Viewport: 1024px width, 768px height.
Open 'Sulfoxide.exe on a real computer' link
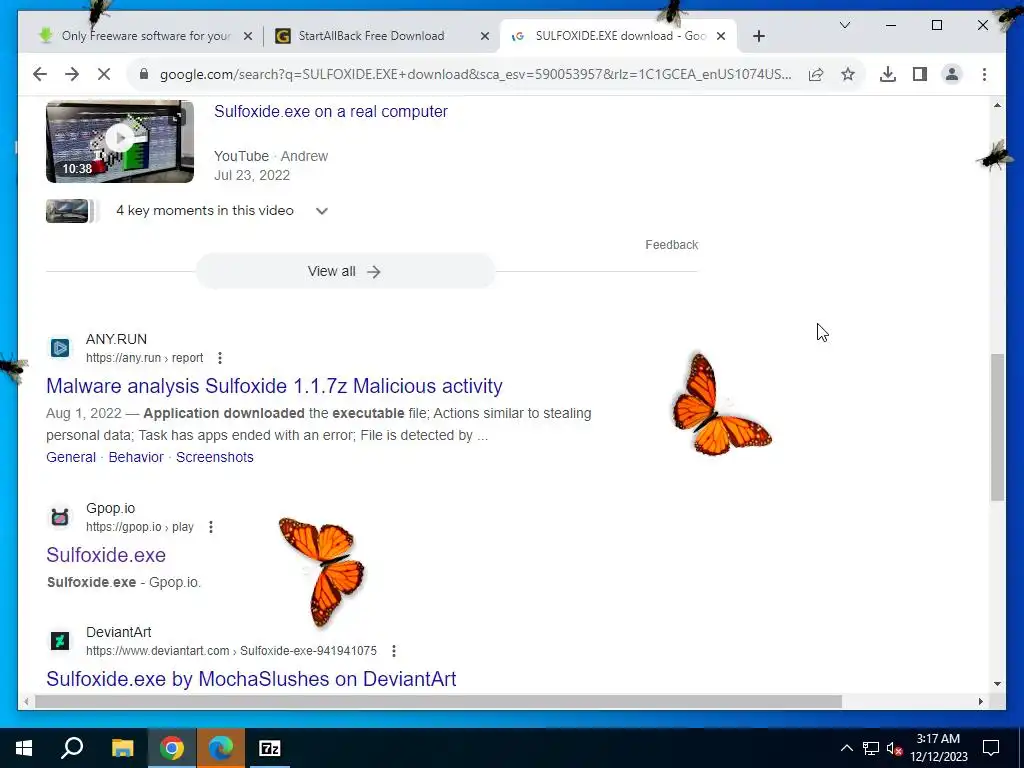330,112
